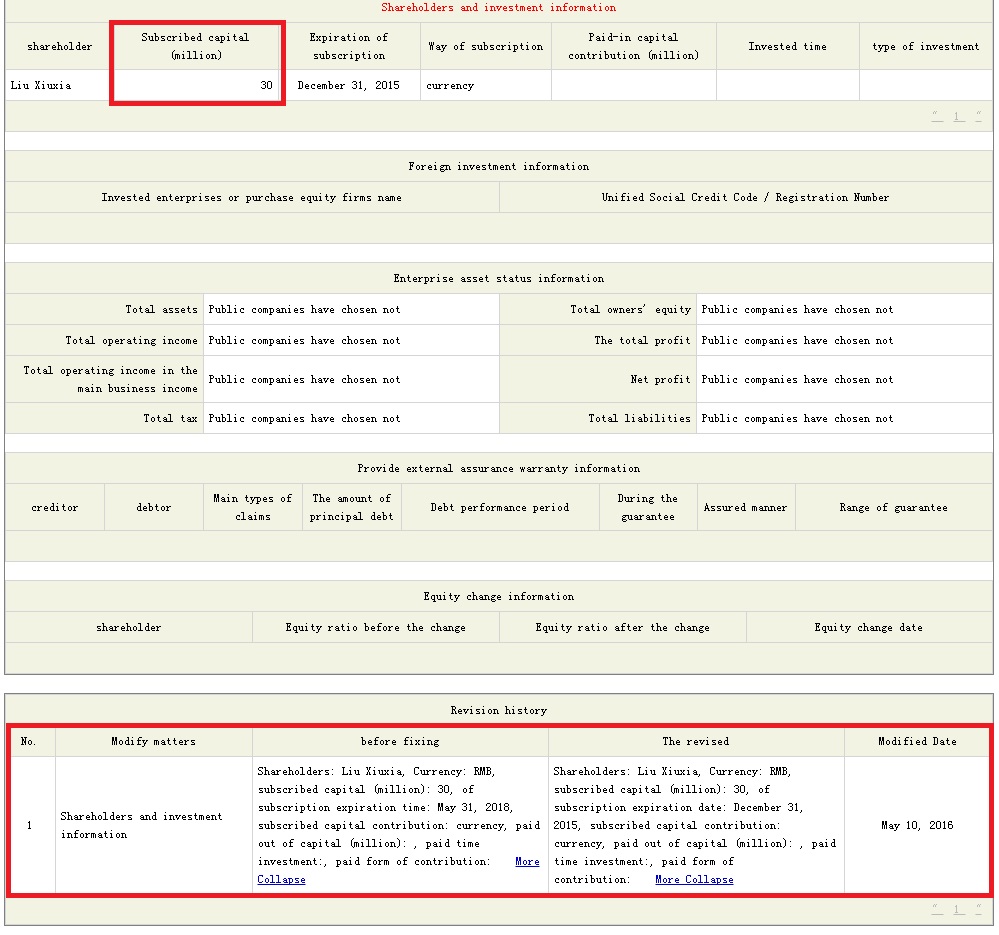
Task: Select the 'May 10, 2016' modified date cell
Action: point(917,825)
